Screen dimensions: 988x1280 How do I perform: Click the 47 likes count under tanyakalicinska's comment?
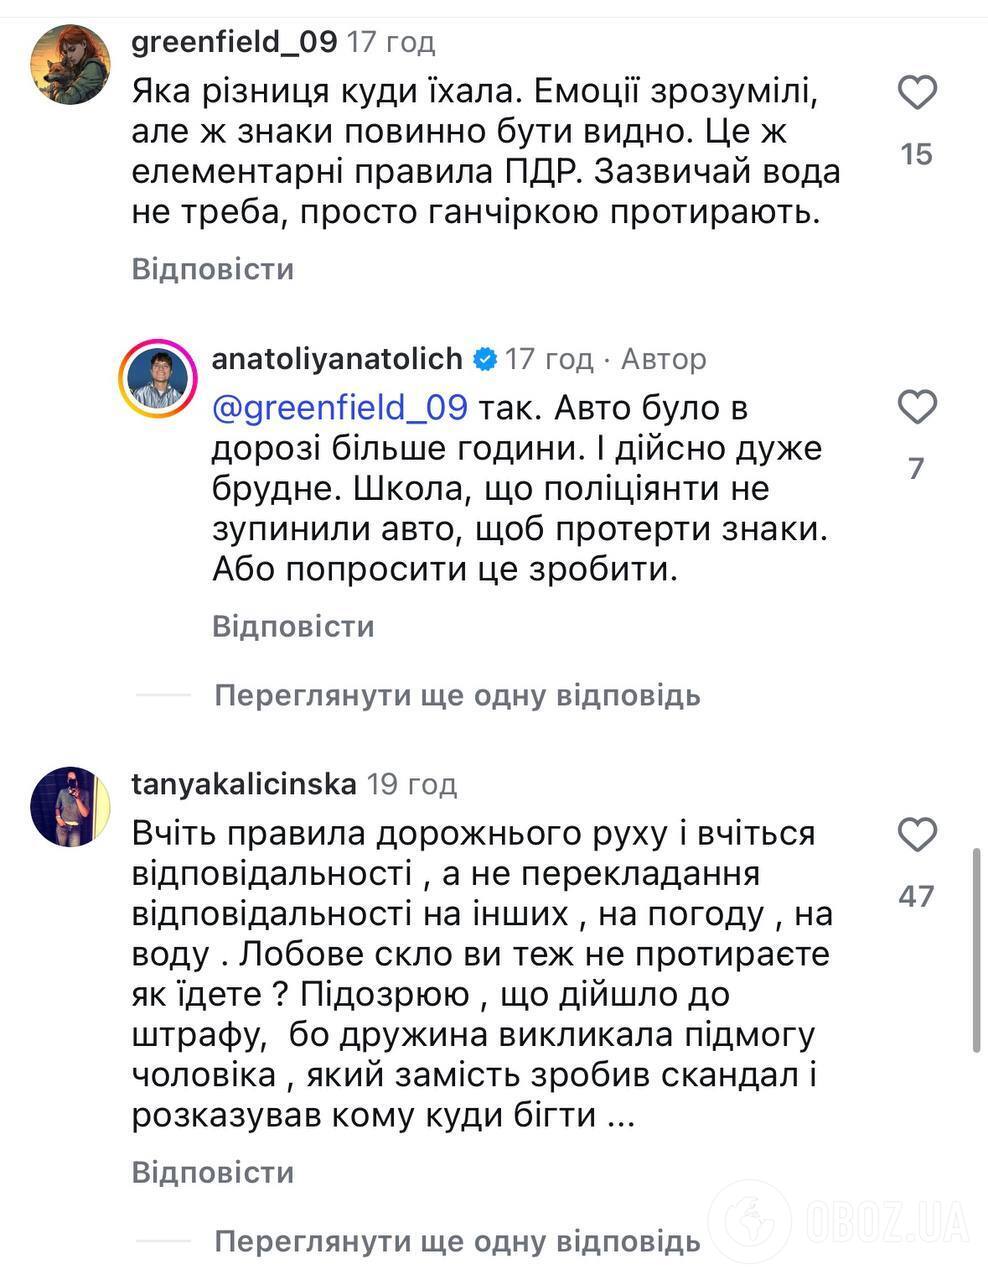[916, 898]
